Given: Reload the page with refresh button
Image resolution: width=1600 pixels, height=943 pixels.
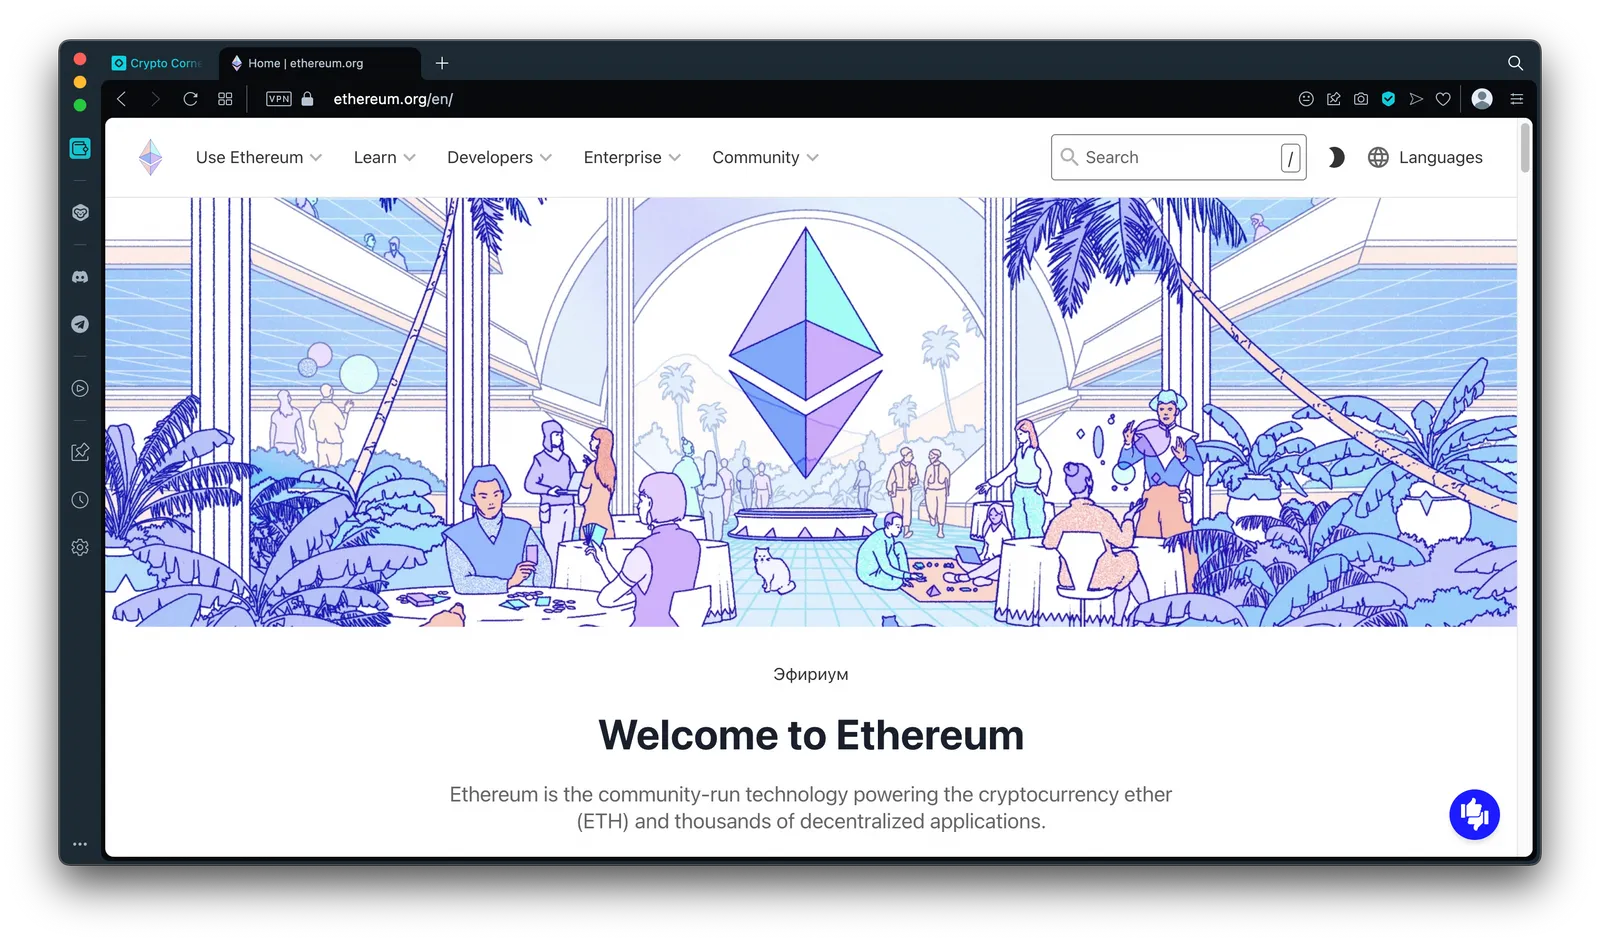Looking at the screenshot, I should [190, 99].
